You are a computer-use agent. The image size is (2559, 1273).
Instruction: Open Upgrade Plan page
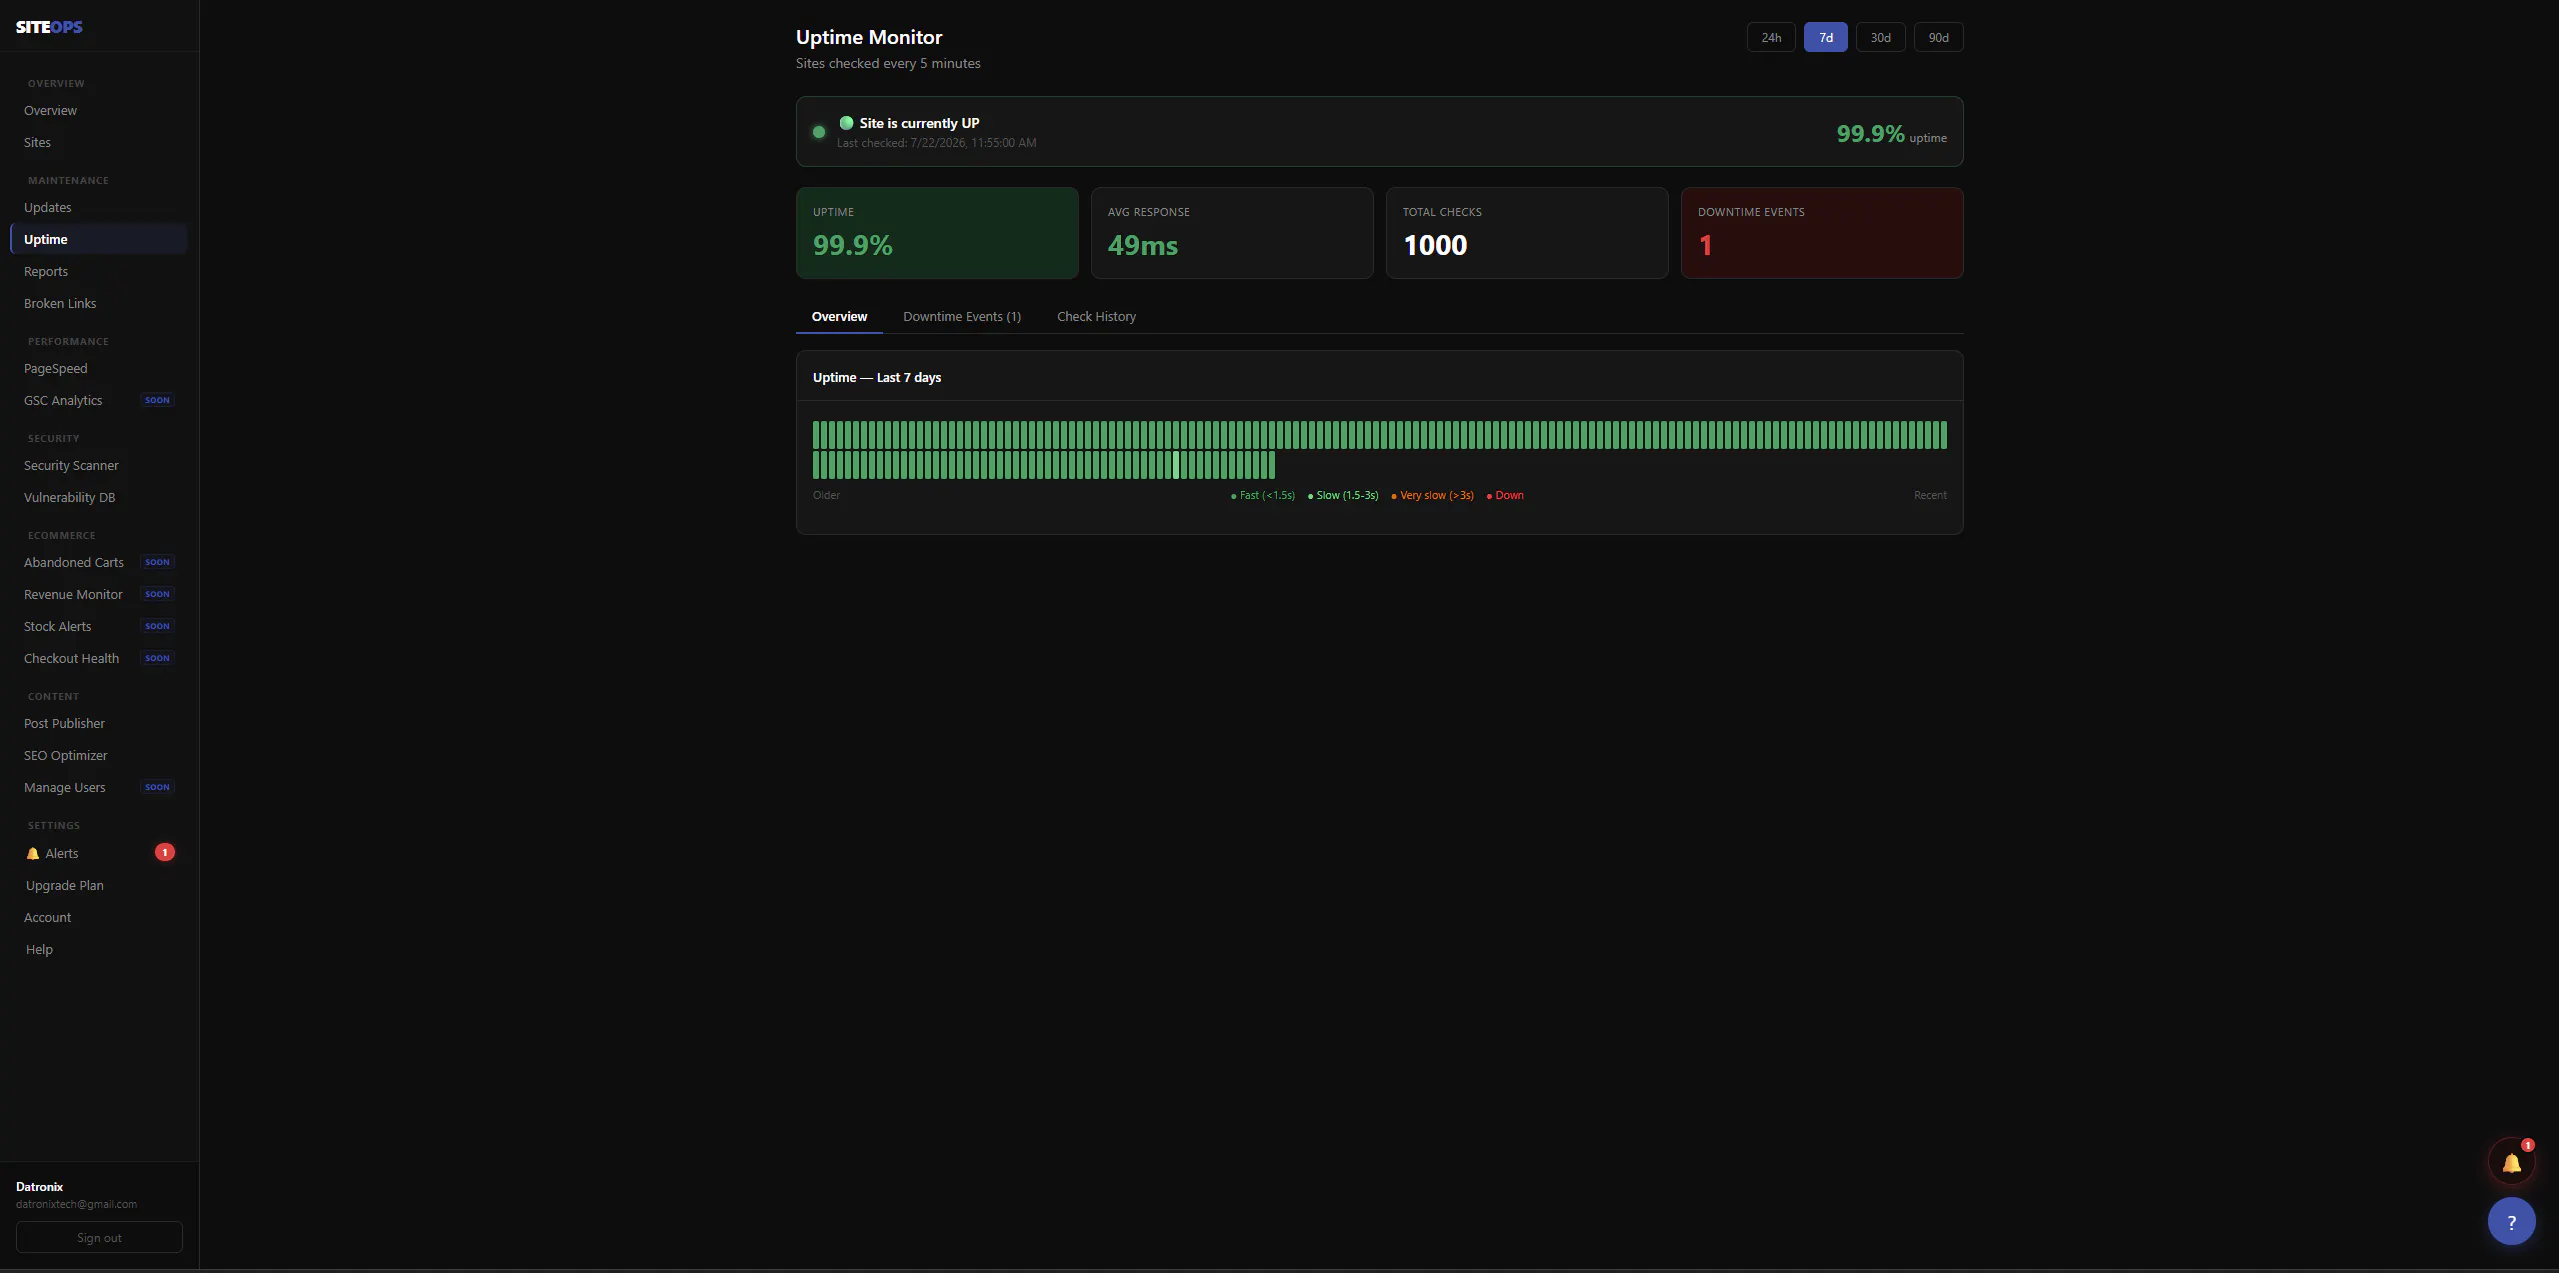coord(98,885)
